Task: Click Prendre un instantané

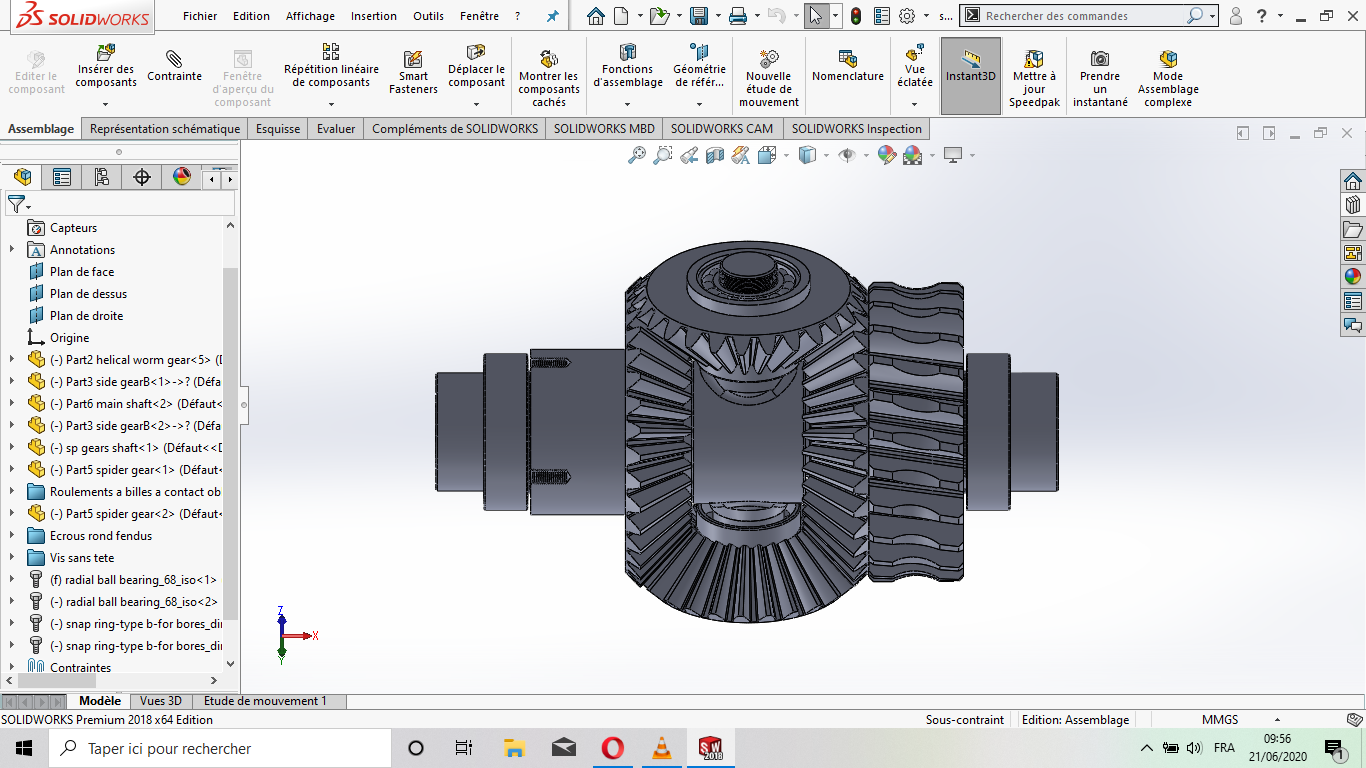Action: click(x=1100, y=78)
